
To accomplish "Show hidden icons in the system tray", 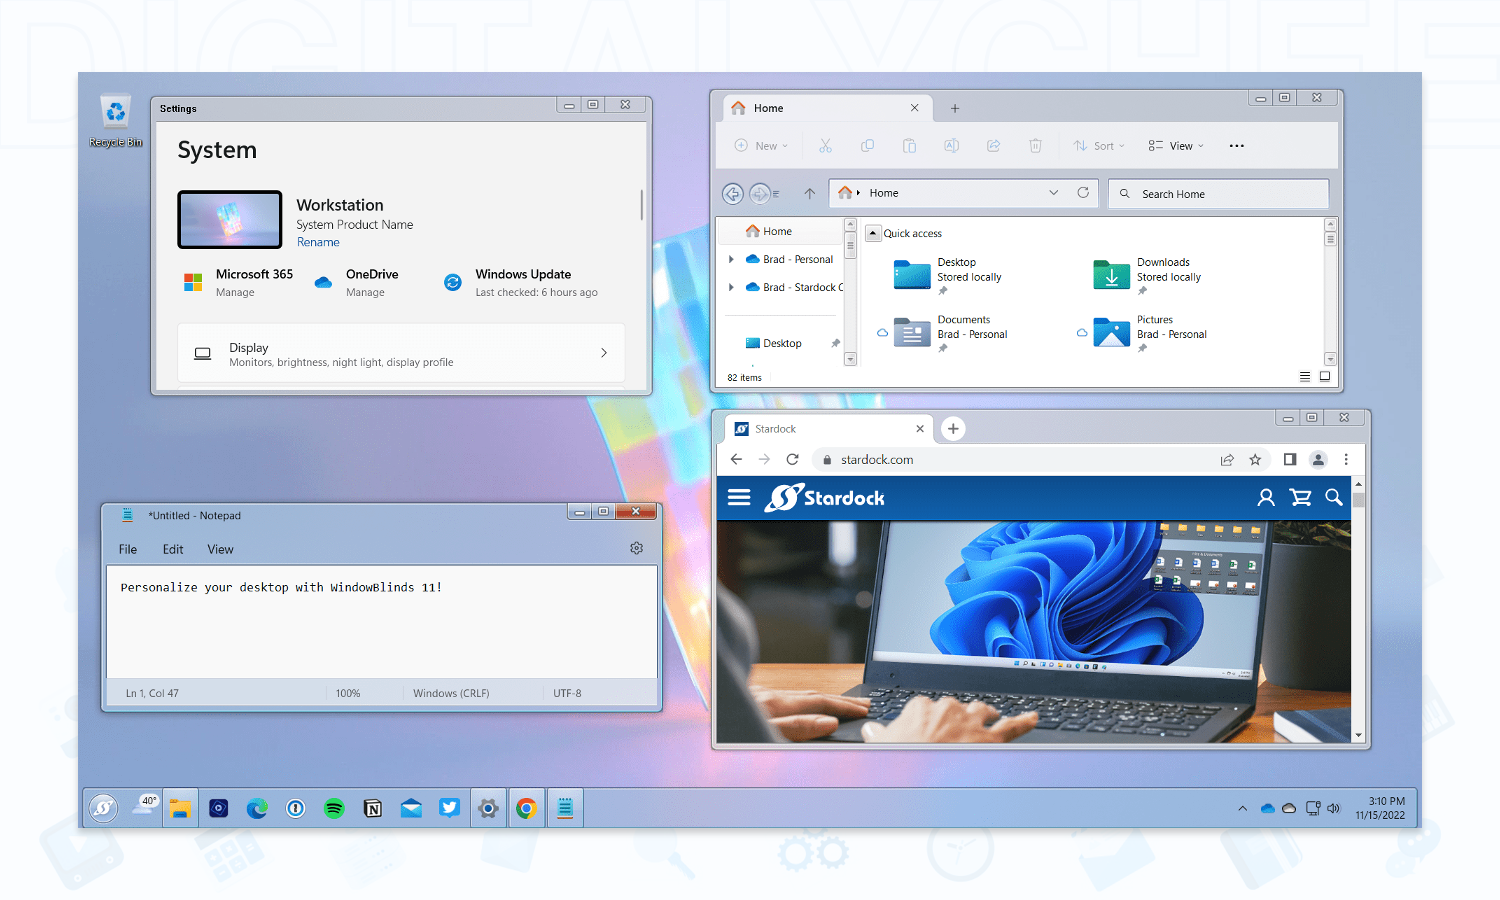I will click(1242, 808).
